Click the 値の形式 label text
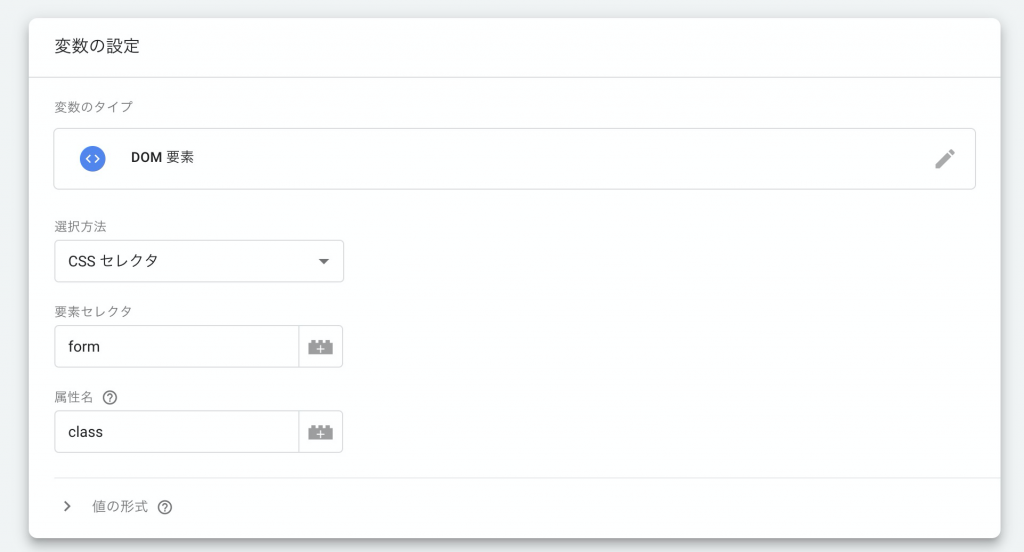The image size is (1024, 552). click(120, 506)
